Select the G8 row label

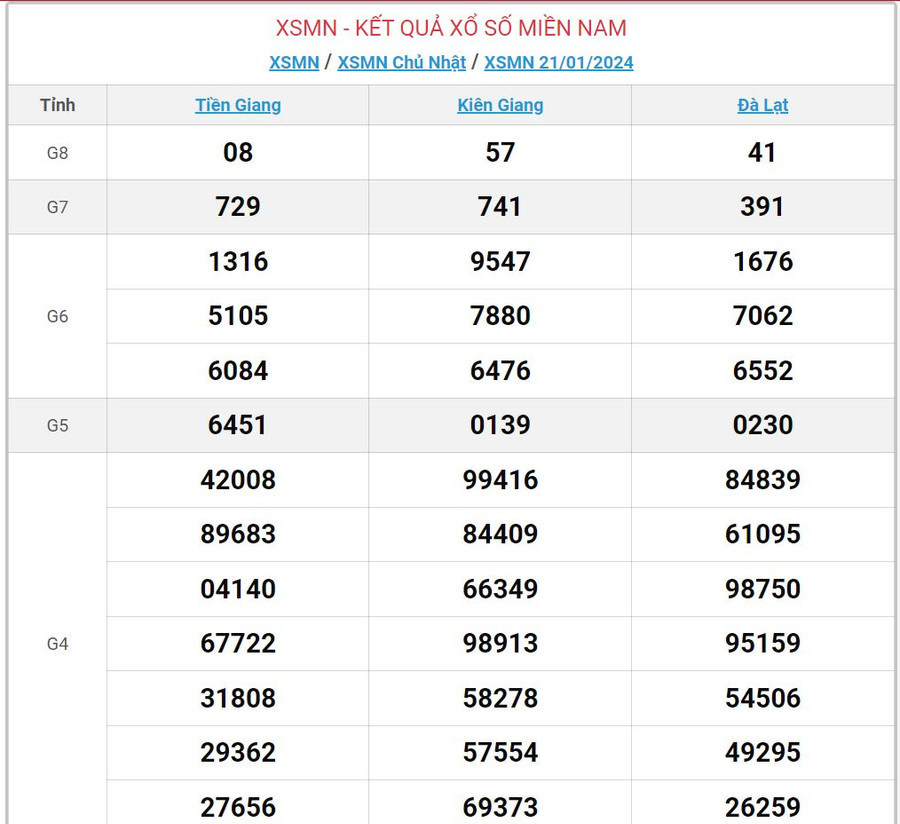click(58, 153)
